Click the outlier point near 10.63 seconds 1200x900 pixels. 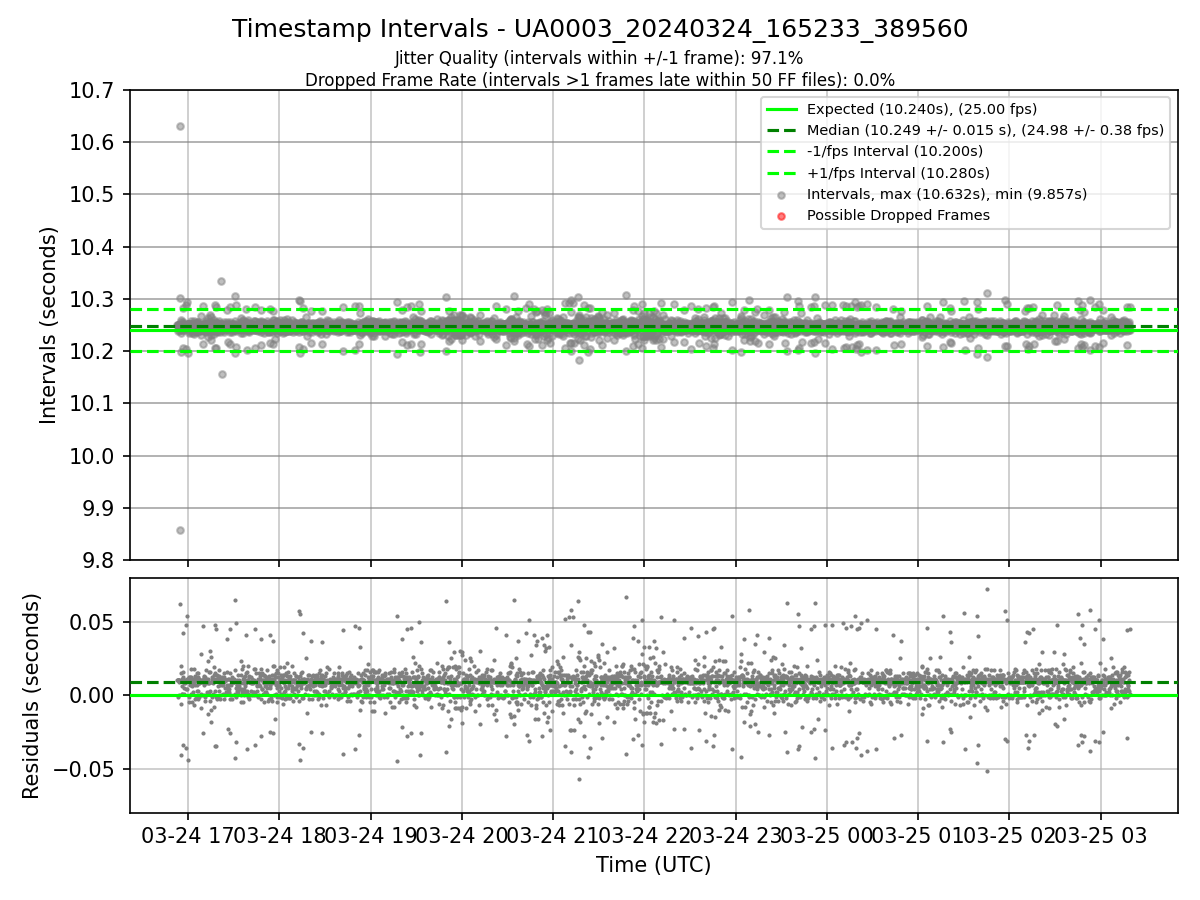point(180,126)
